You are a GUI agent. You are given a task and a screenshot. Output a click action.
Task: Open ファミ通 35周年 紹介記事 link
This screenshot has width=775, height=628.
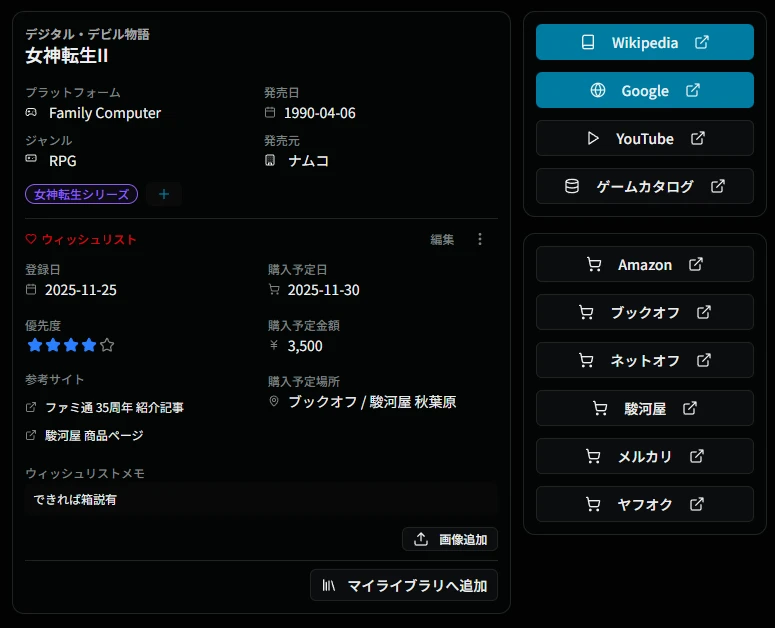(x=114, y=408)
